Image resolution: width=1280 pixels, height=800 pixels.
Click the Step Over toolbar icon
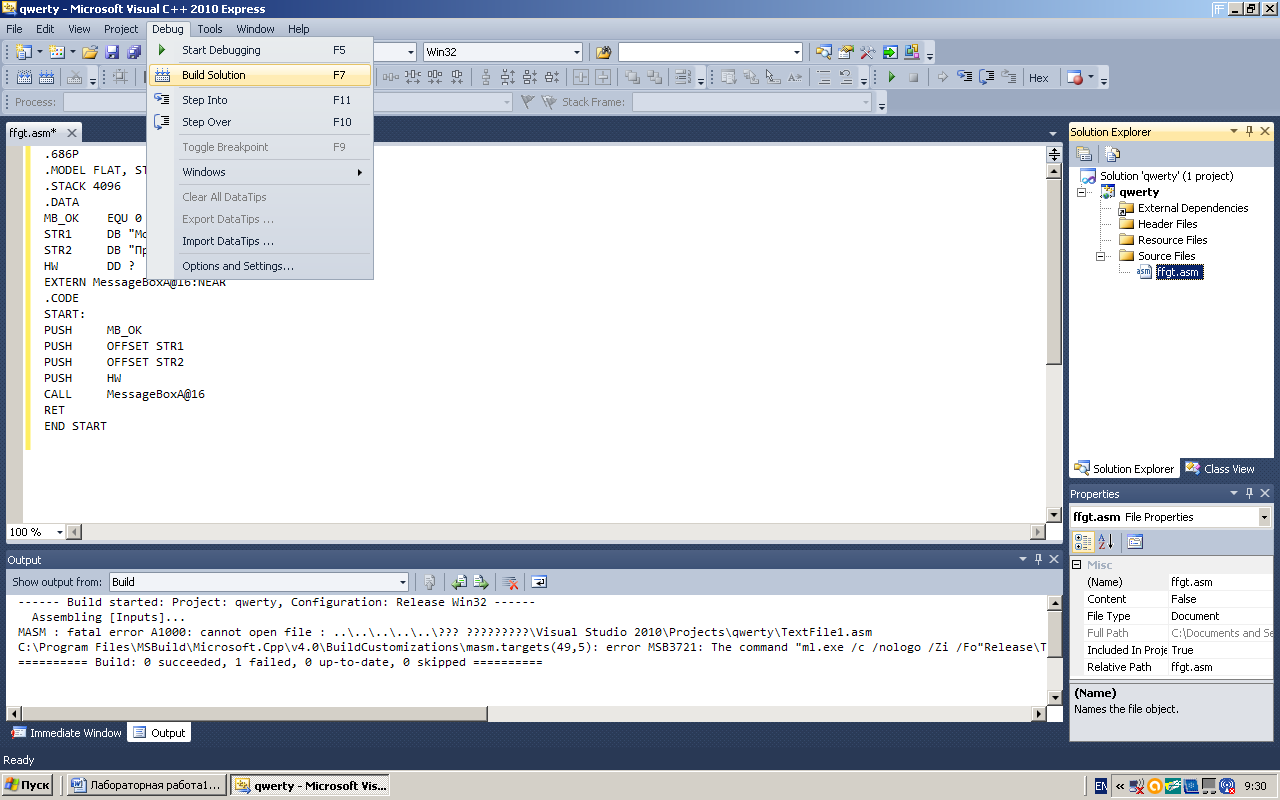(x=986, y=77)
